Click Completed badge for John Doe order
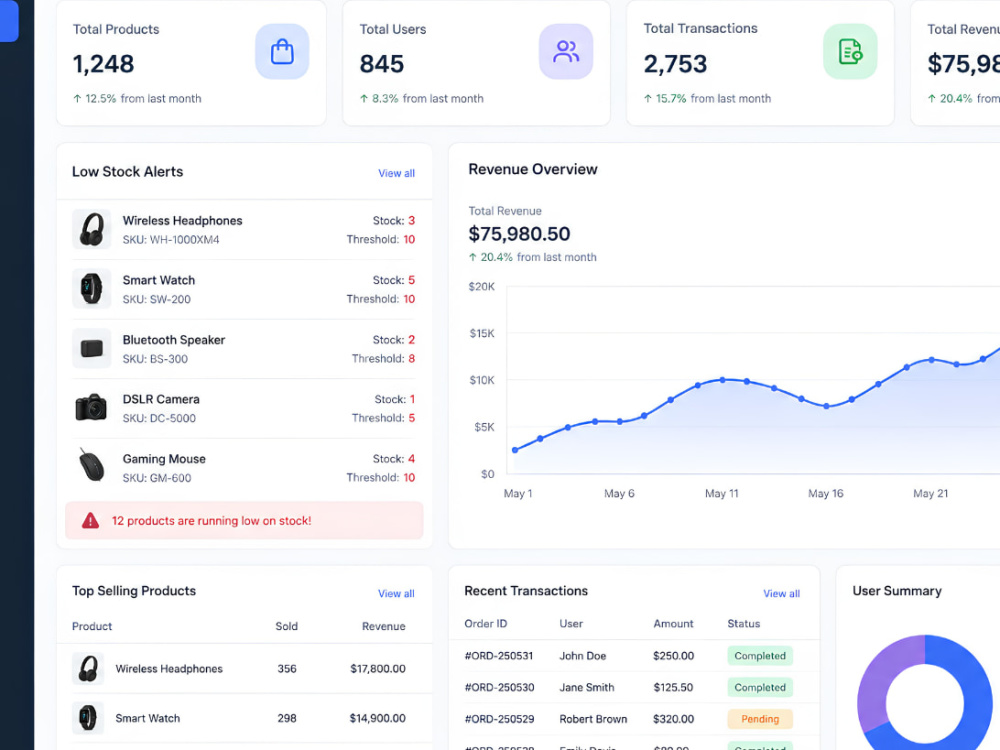 click(x=760, y=656)
